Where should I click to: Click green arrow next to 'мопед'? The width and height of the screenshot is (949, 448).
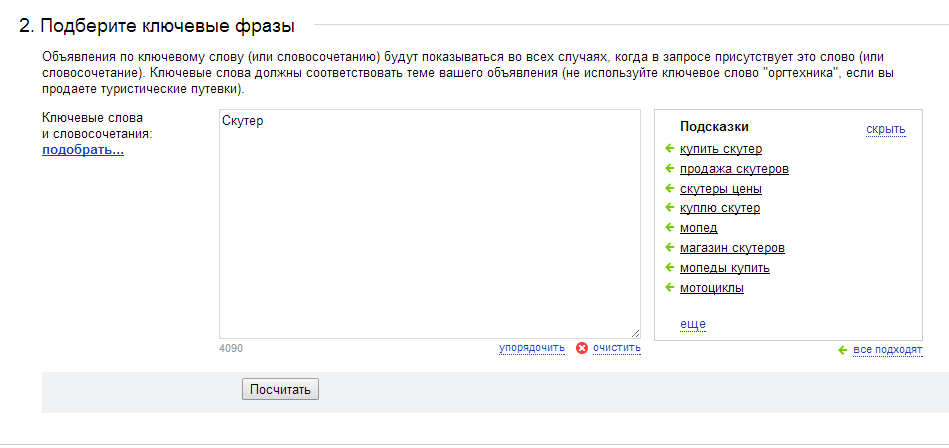pos(669,228)
